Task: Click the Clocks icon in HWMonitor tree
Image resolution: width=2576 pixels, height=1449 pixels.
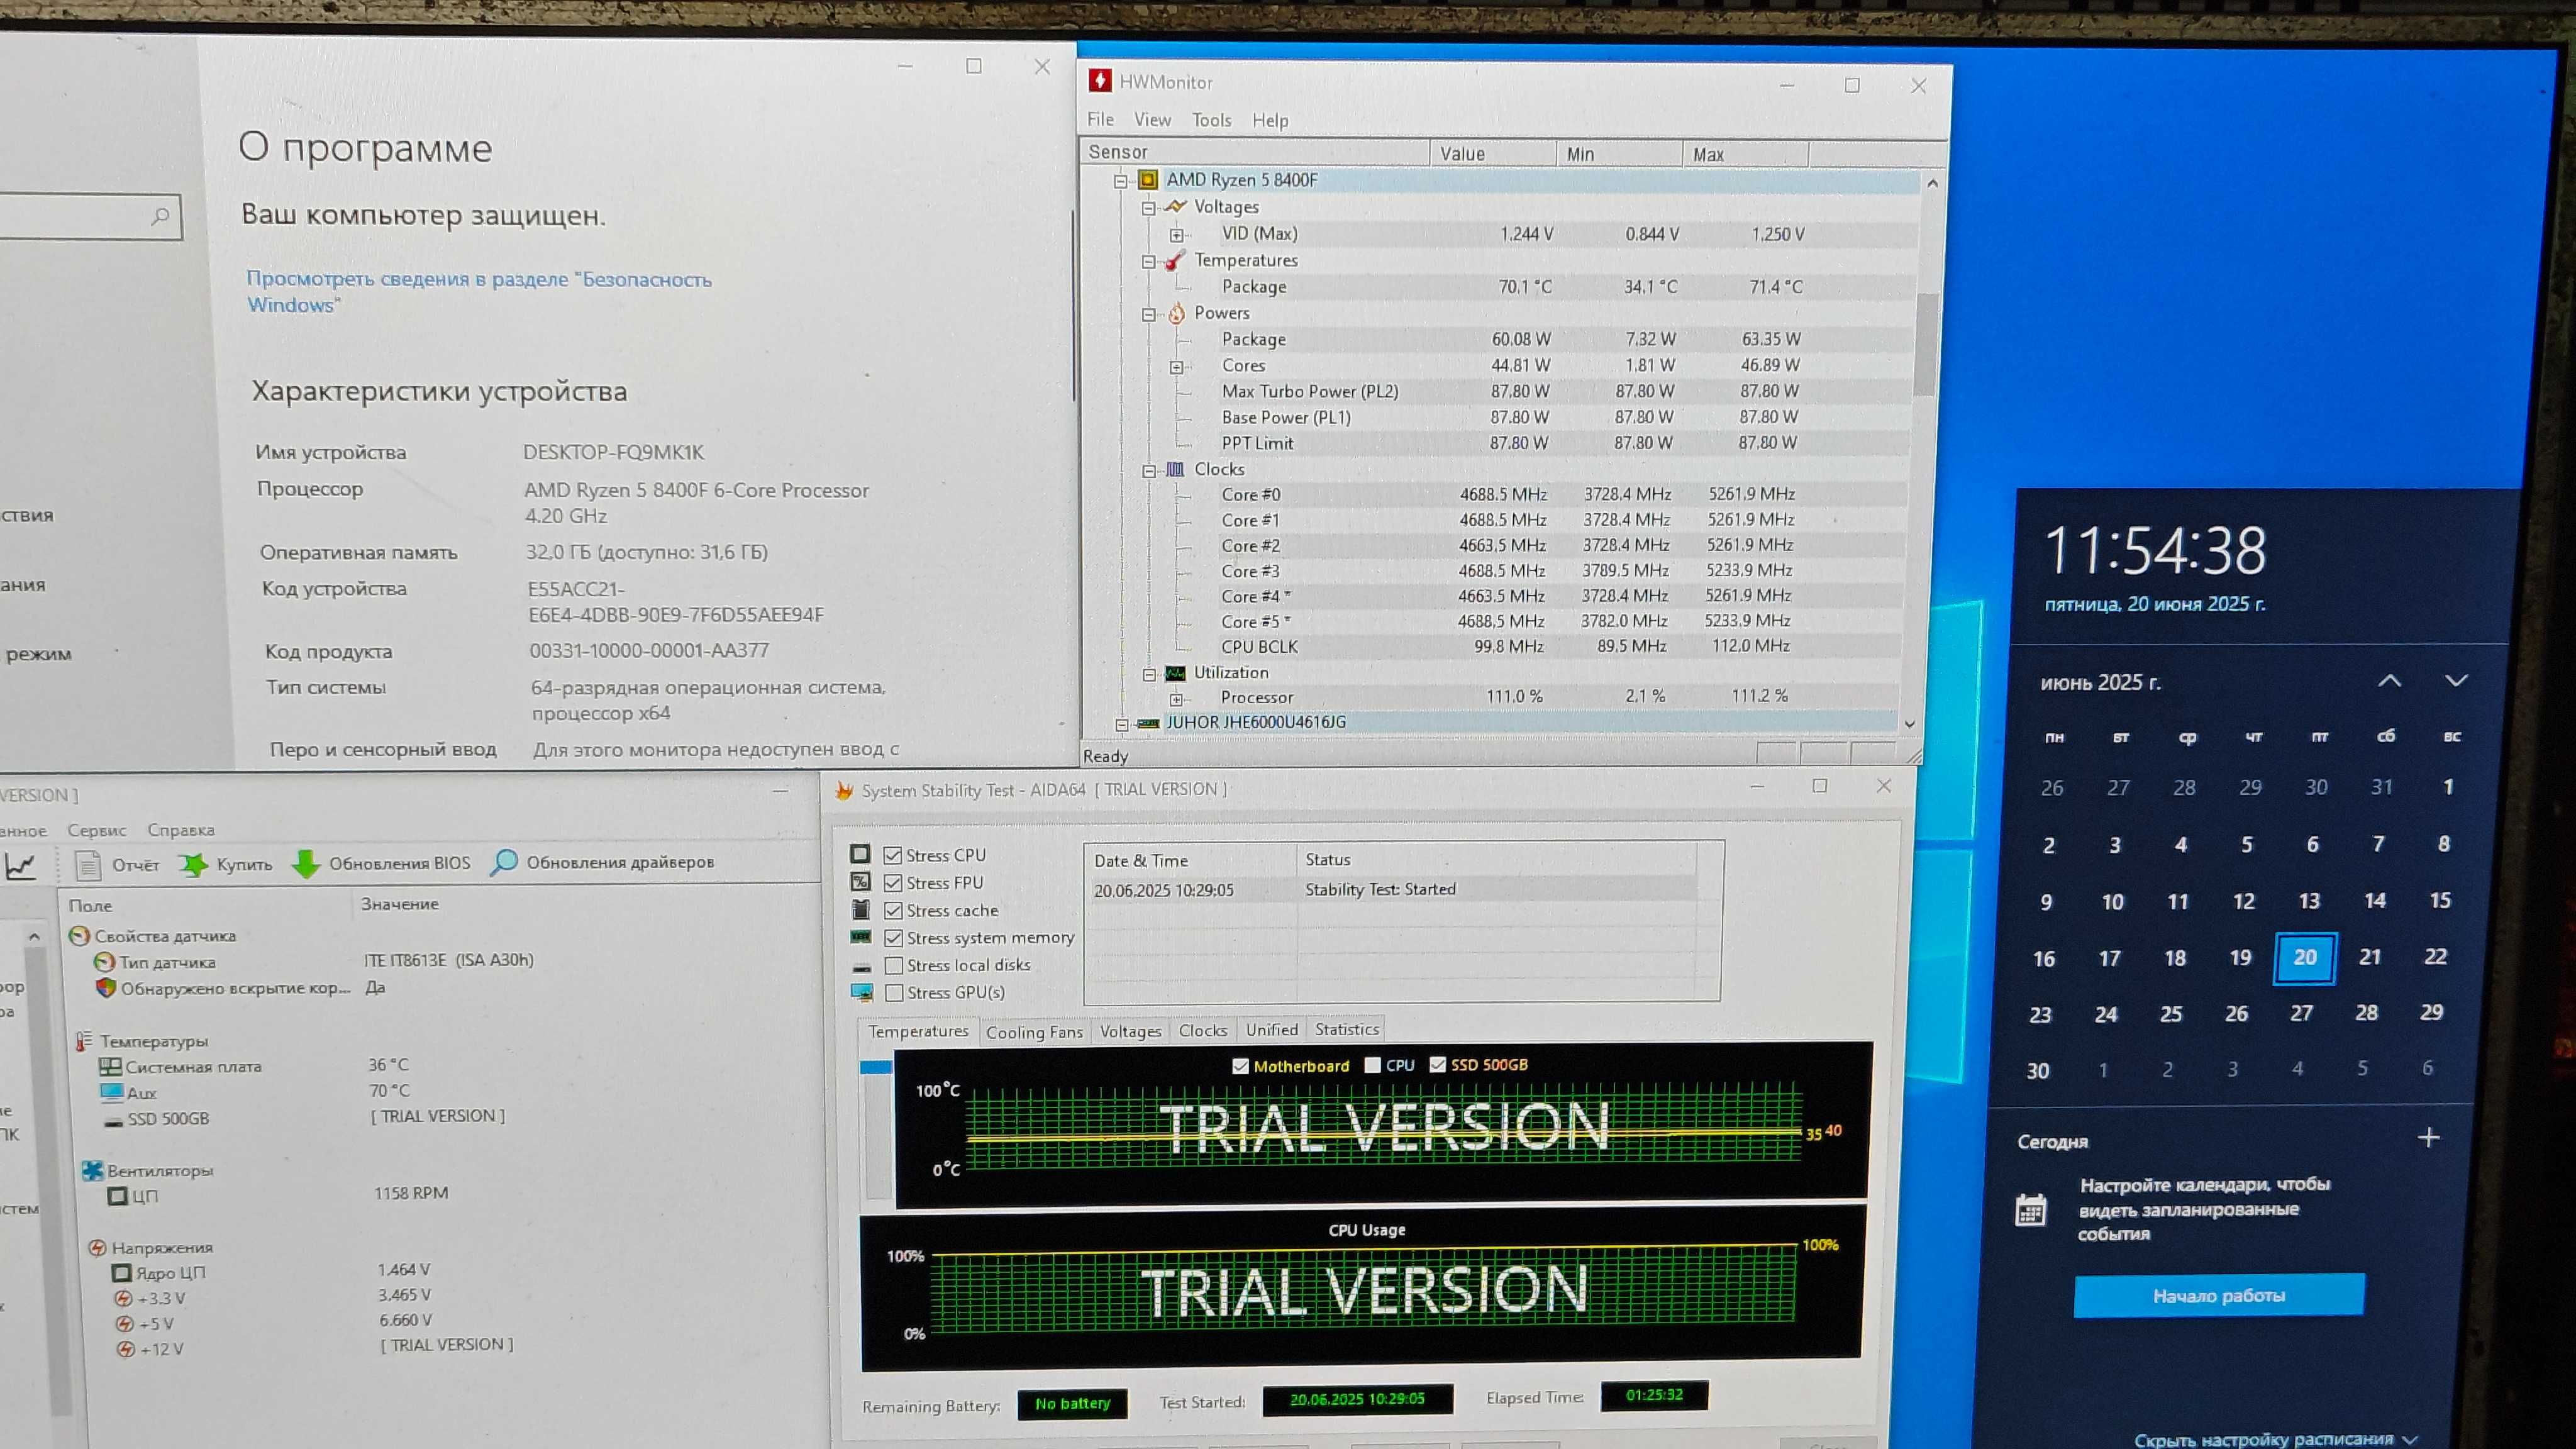Action: (x=1176, y=469)
